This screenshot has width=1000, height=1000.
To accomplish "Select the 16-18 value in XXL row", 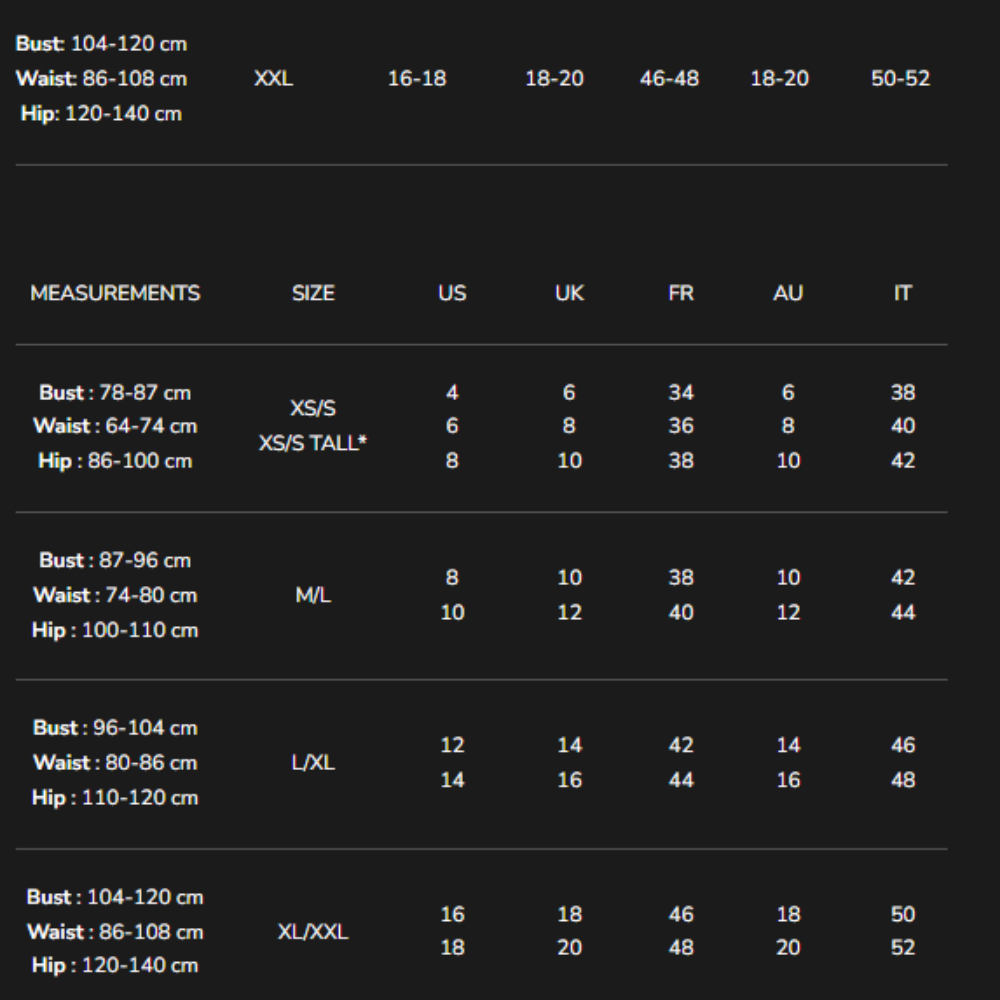I will click(x=417, y=78).
